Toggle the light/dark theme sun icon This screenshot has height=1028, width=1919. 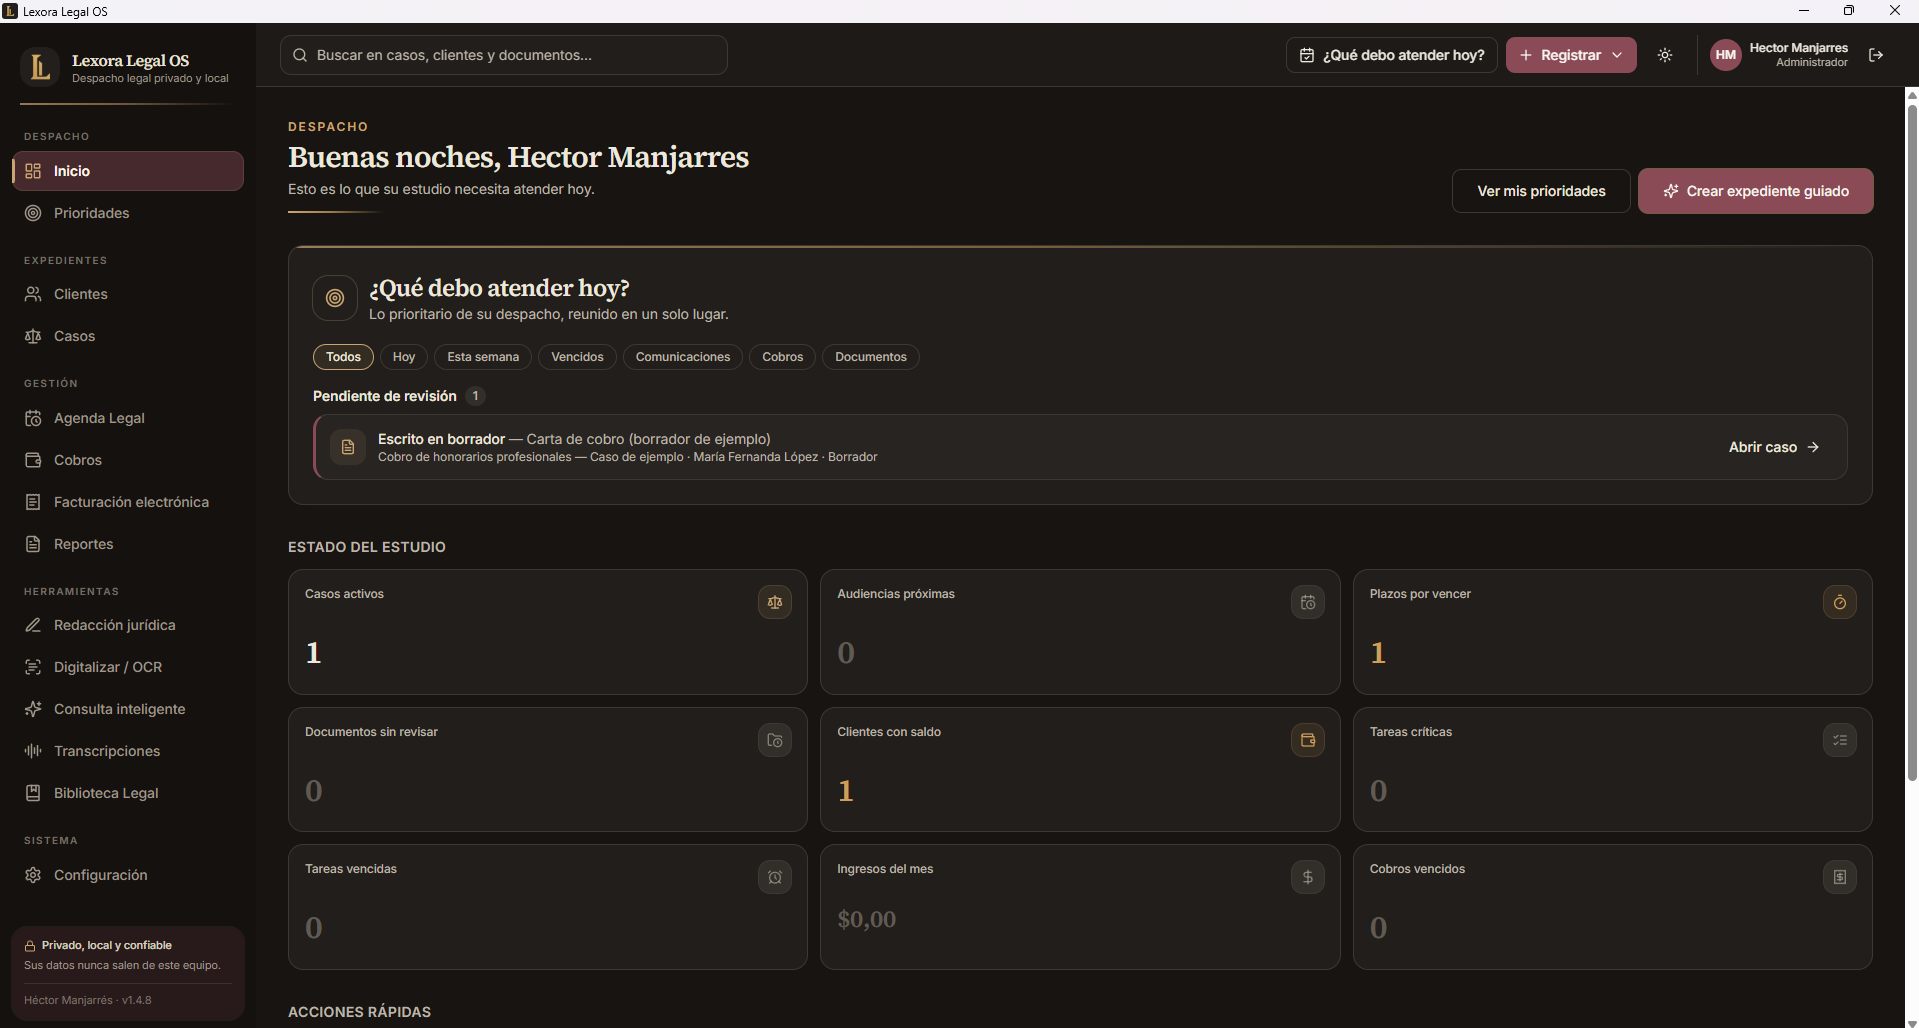point(1665,55)
